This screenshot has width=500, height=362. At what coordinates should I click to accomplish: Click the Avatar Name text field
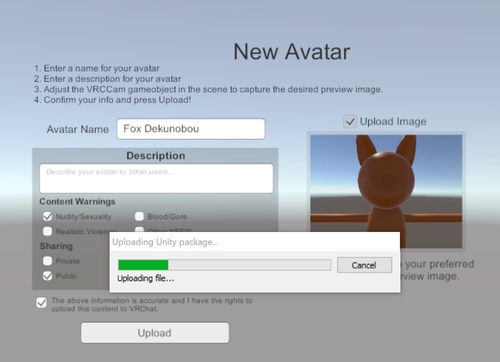191,129
